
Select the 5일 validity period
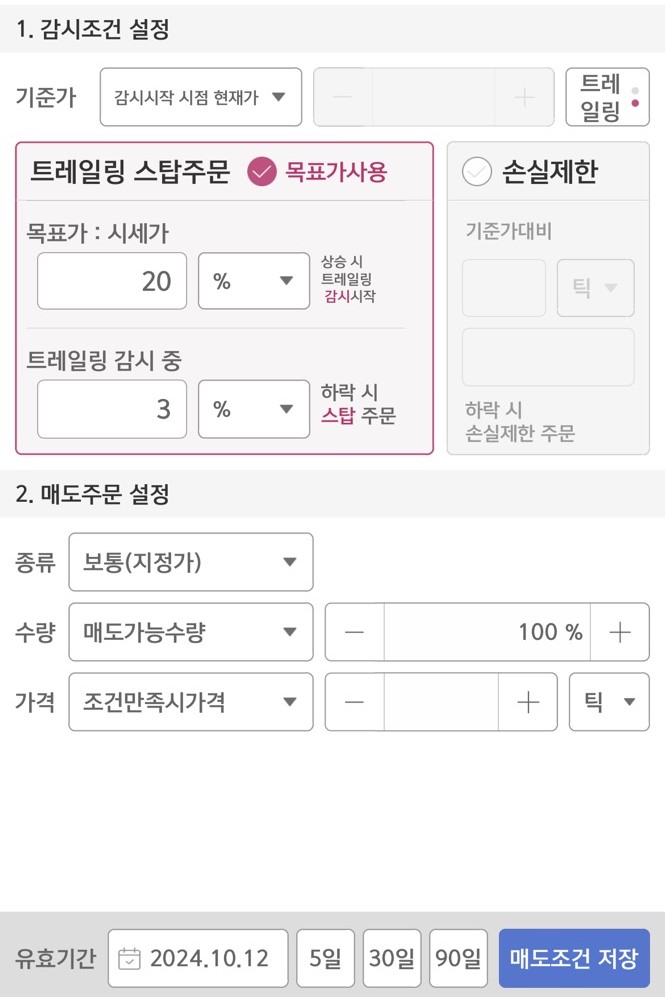[325, 957]
